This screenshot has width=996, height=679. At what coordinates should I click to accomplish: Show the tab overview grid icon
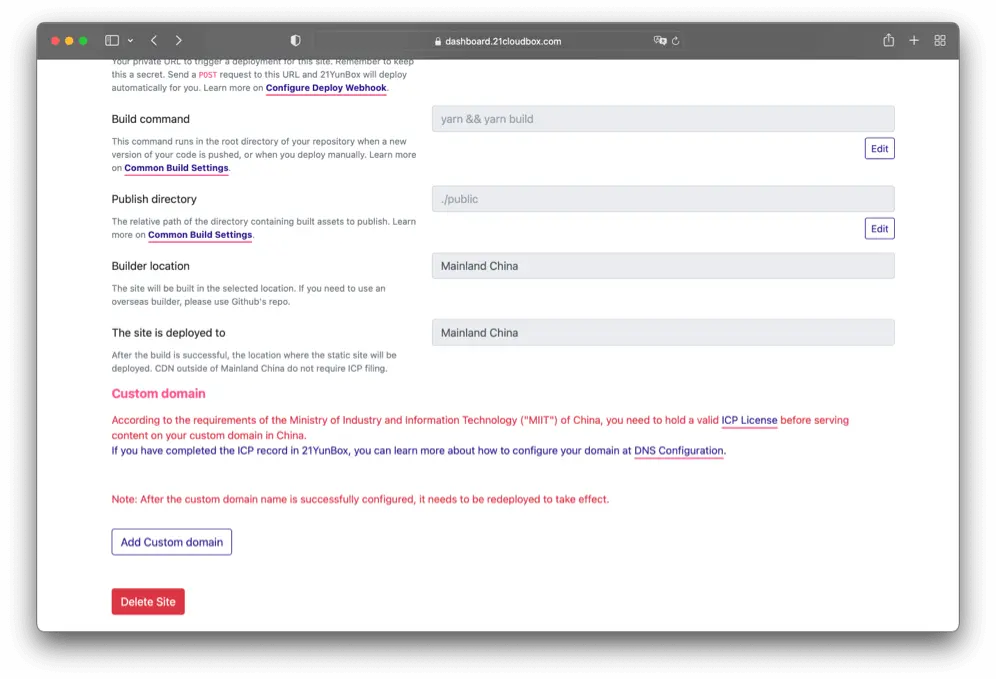[x=940, y=41]
